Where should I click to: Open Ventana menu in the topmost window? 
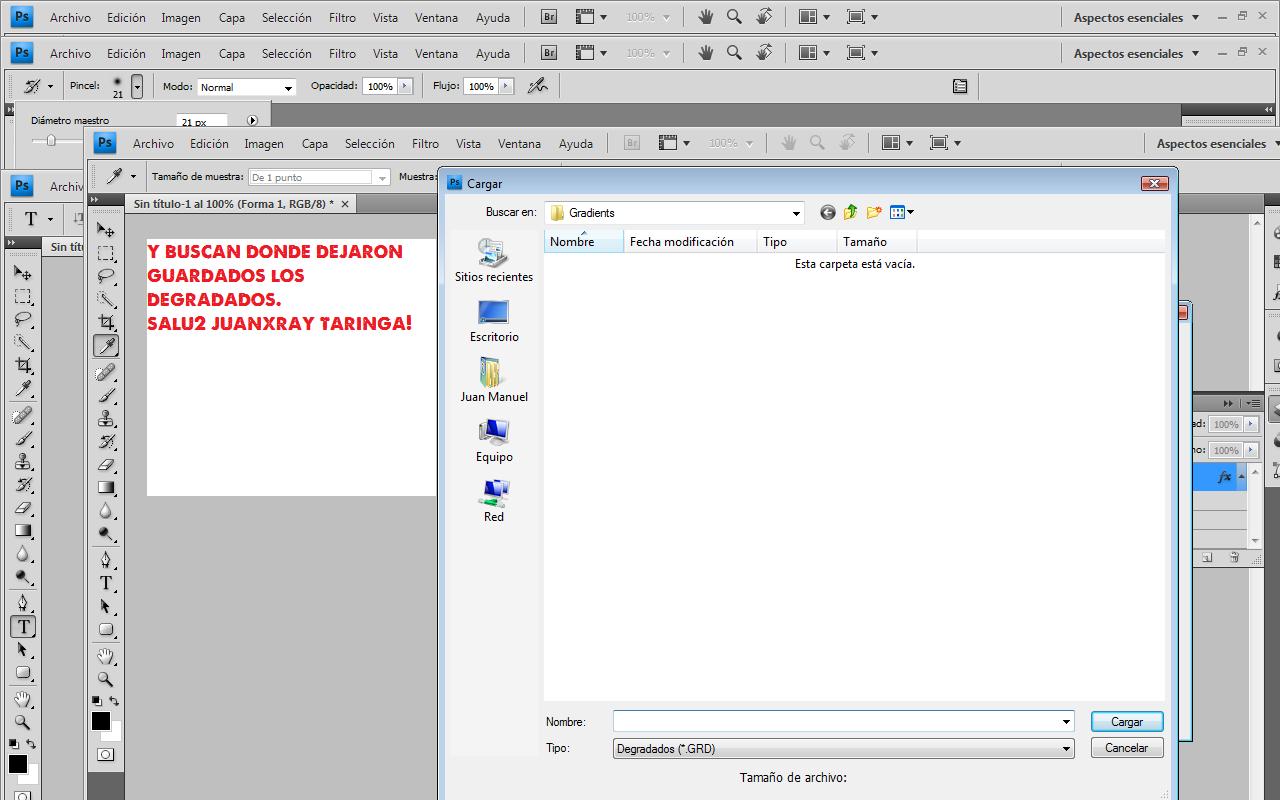pyautogui.click(x=436, y=17)
